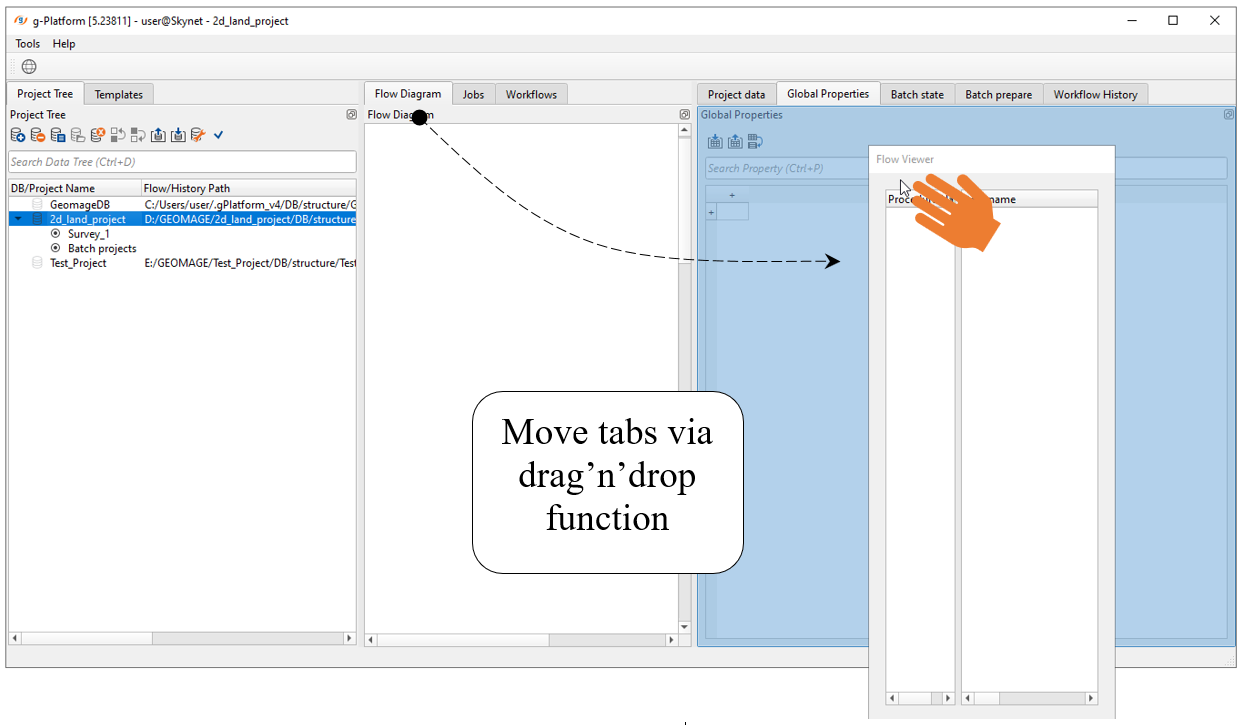Click the Flow Viewer right pane scroll-right arrow

(1091, 698)
